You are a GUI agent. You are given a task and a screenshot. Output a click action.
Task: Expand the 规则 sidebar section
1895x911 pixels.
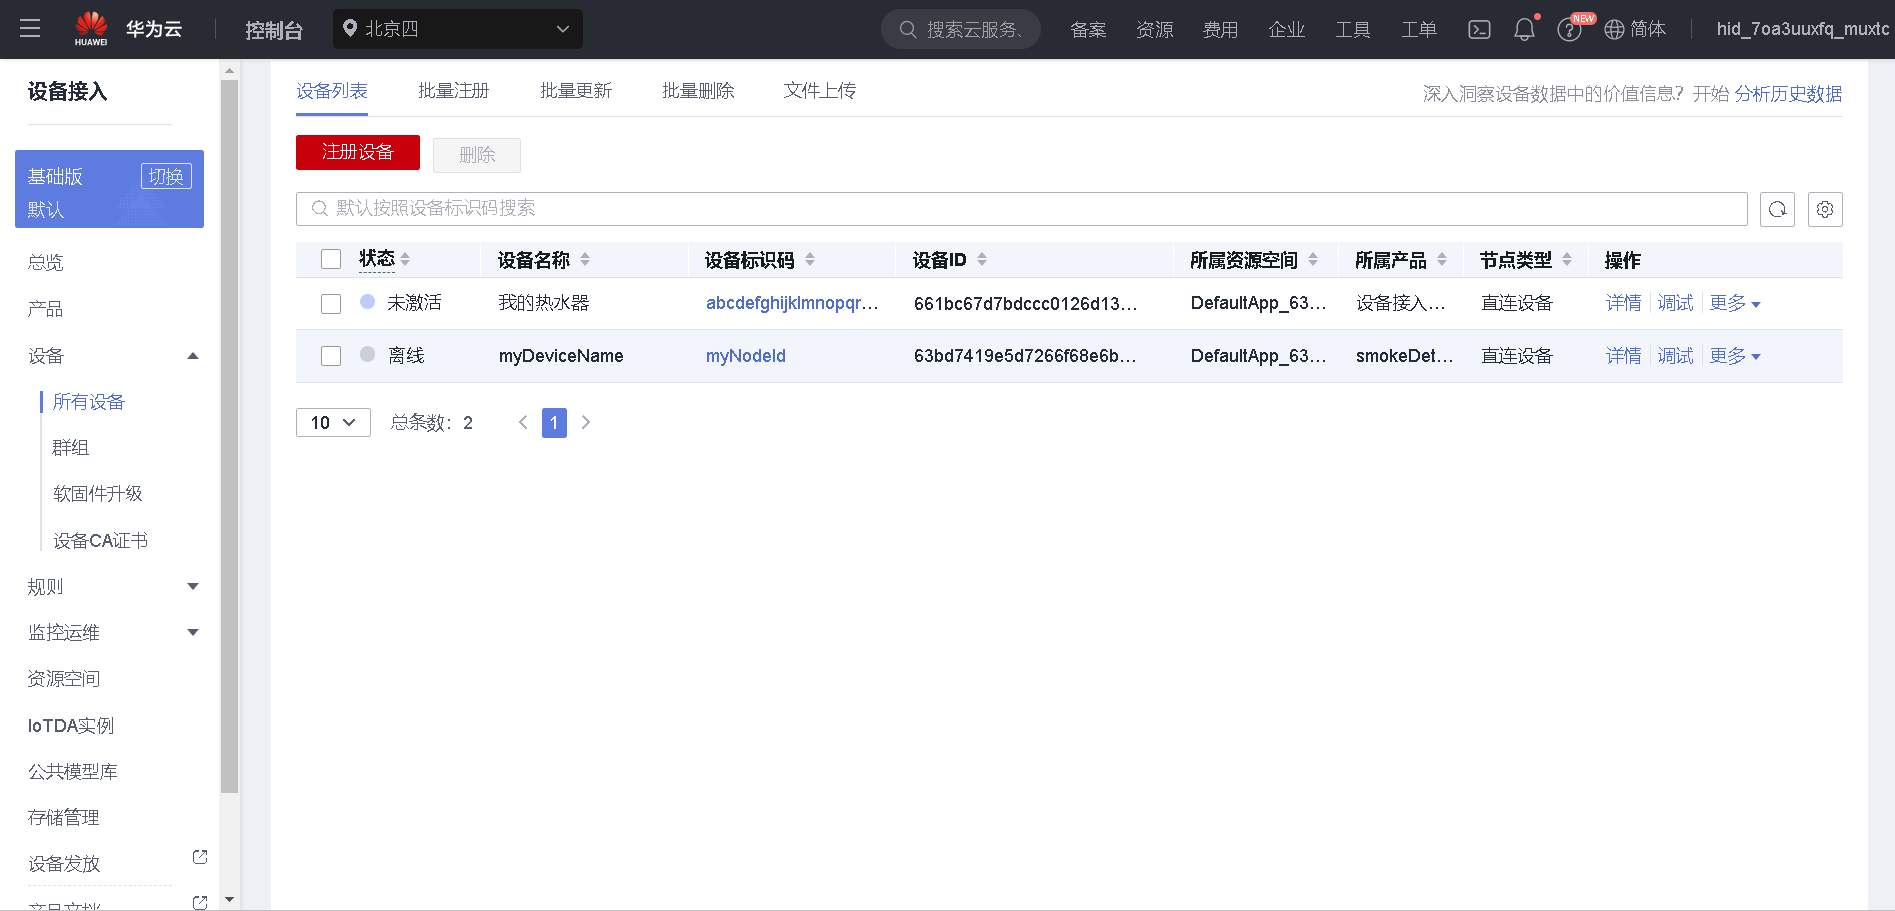193,587
